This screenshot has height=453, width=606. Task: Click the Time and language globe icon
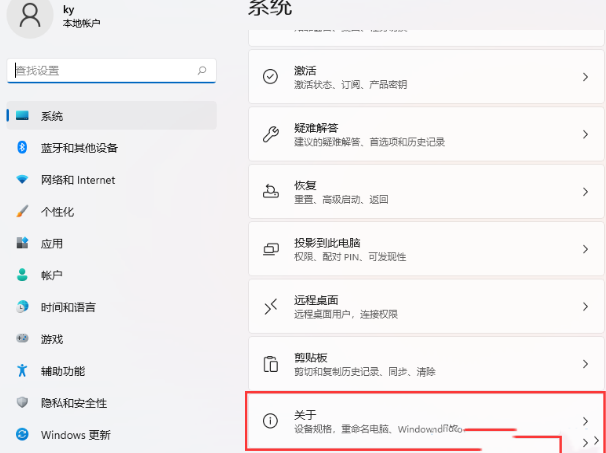[21, 307]
